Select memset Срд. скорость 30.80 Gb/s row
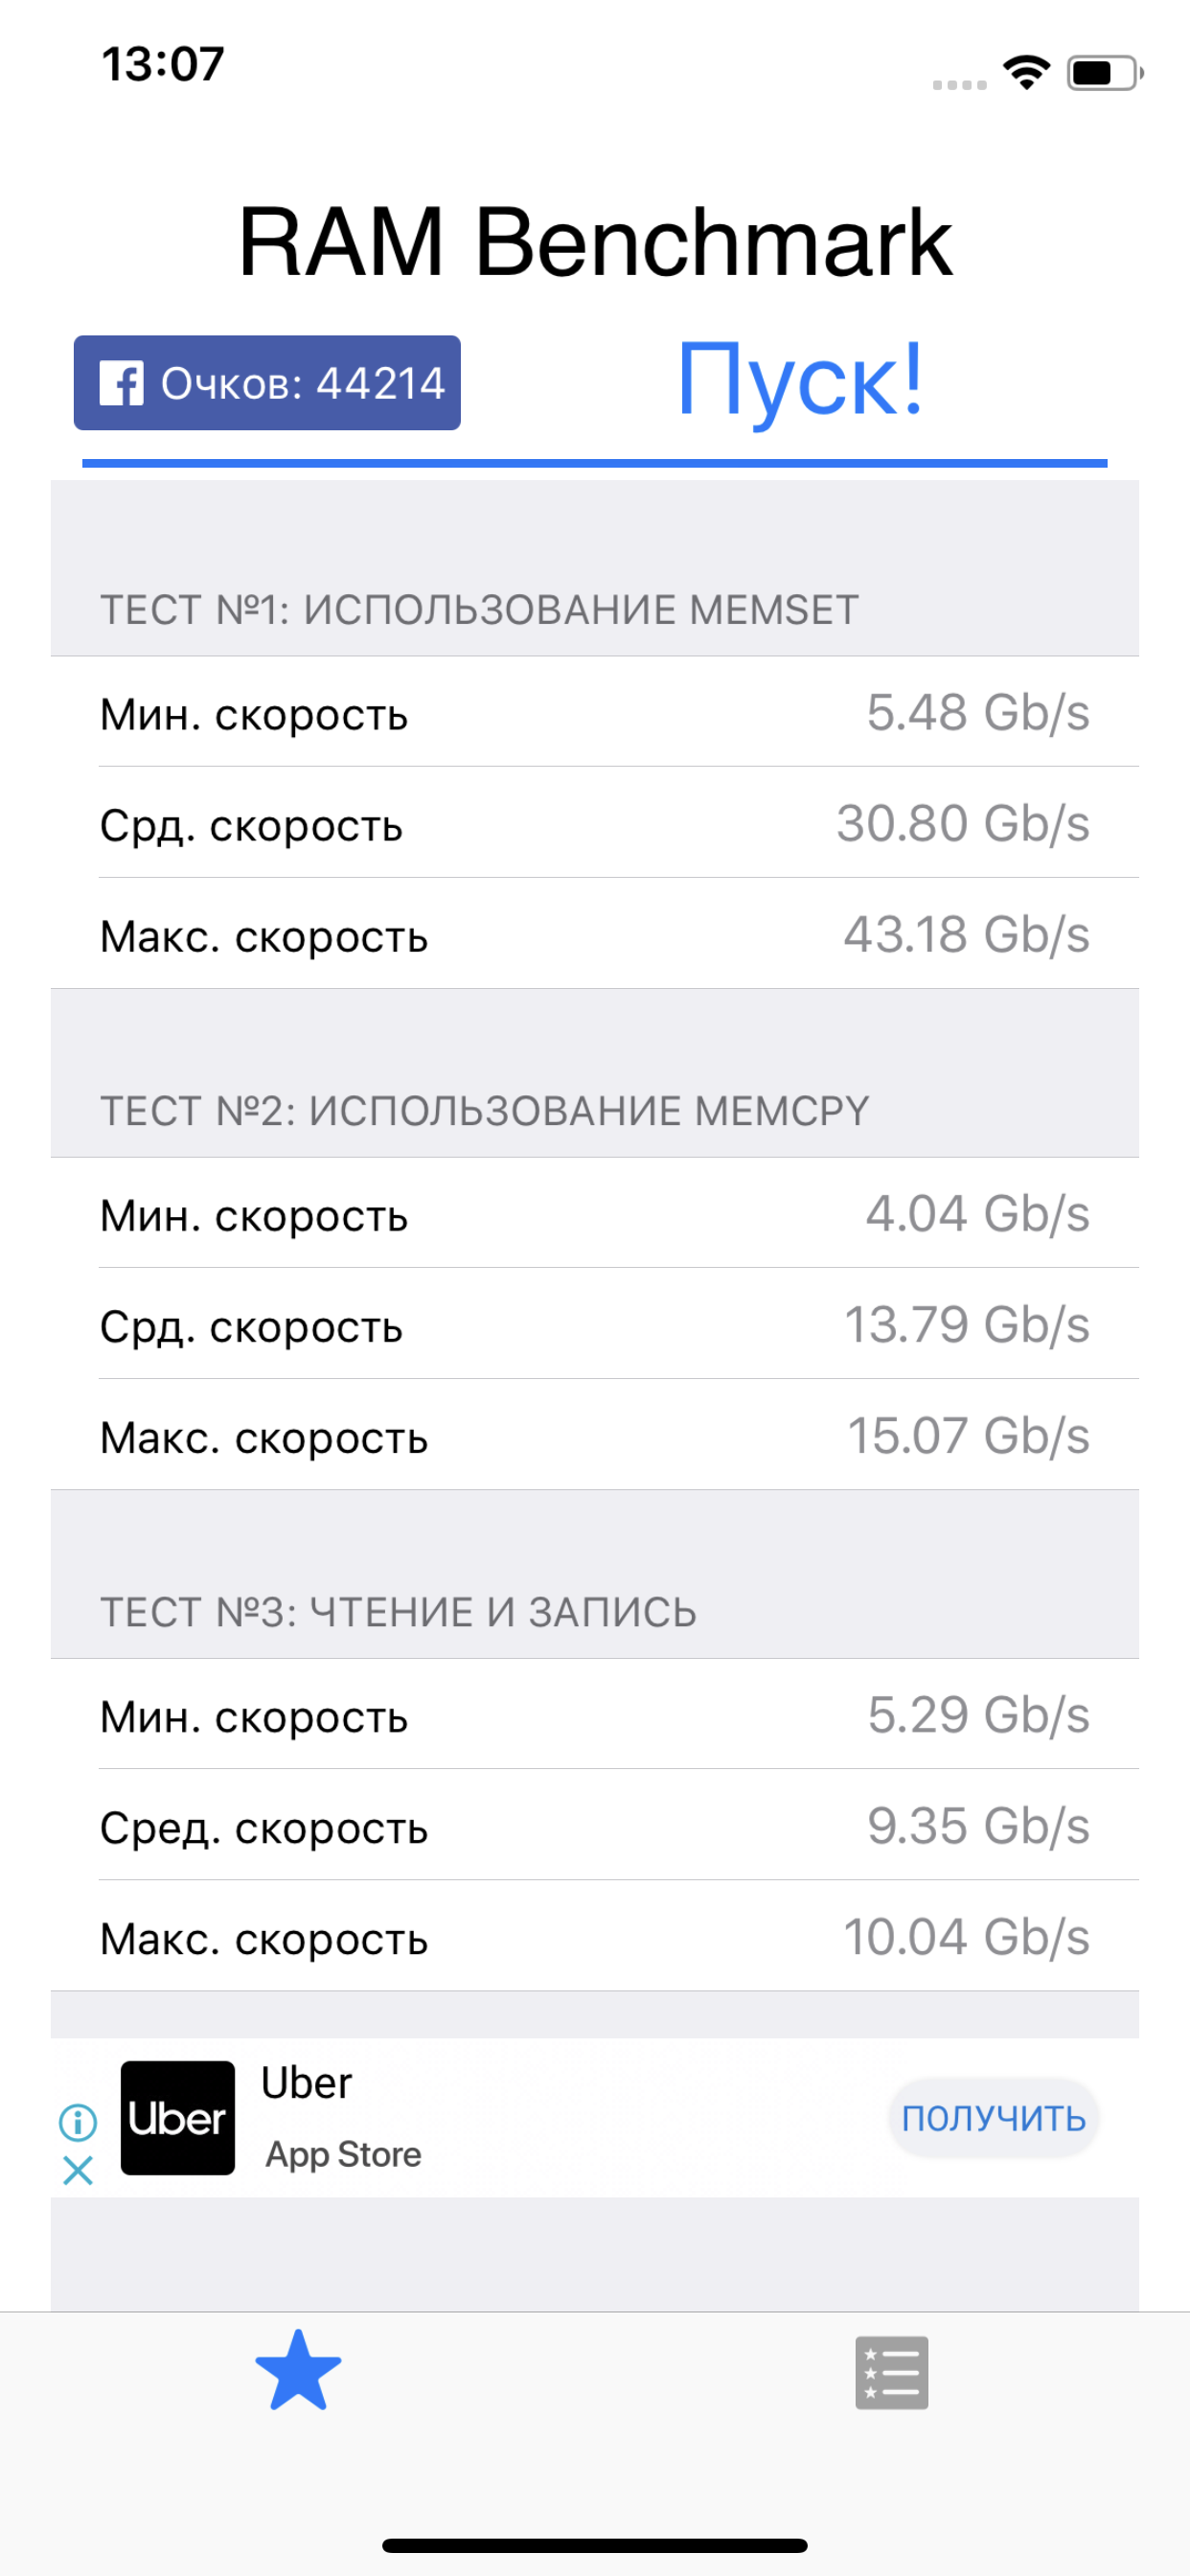Image resolution: width=1190 pixels, height=2576 pixels. (x=595, y=823)
